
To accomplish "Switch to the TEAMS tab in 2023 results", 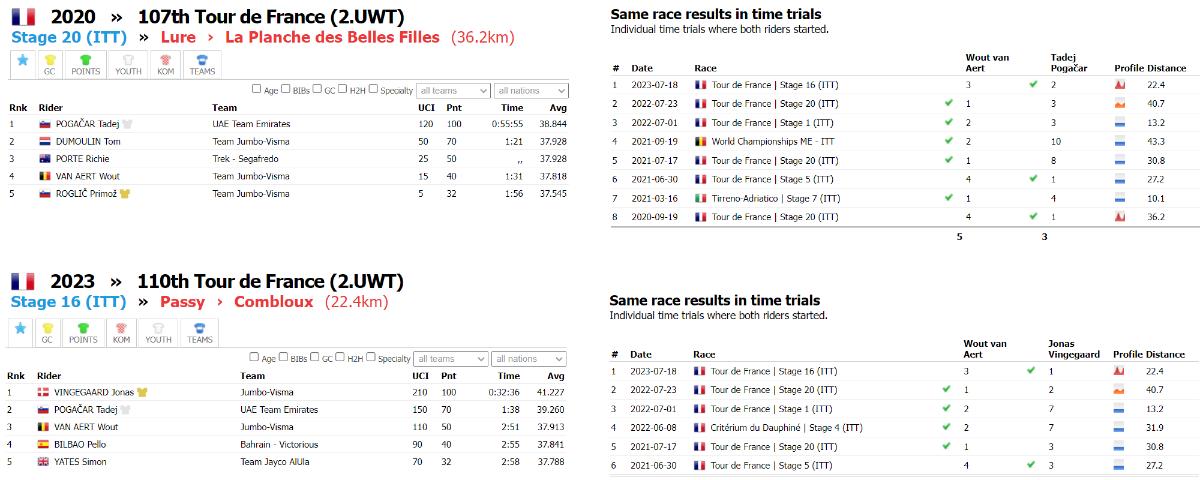I will click(x=201, y=332).
